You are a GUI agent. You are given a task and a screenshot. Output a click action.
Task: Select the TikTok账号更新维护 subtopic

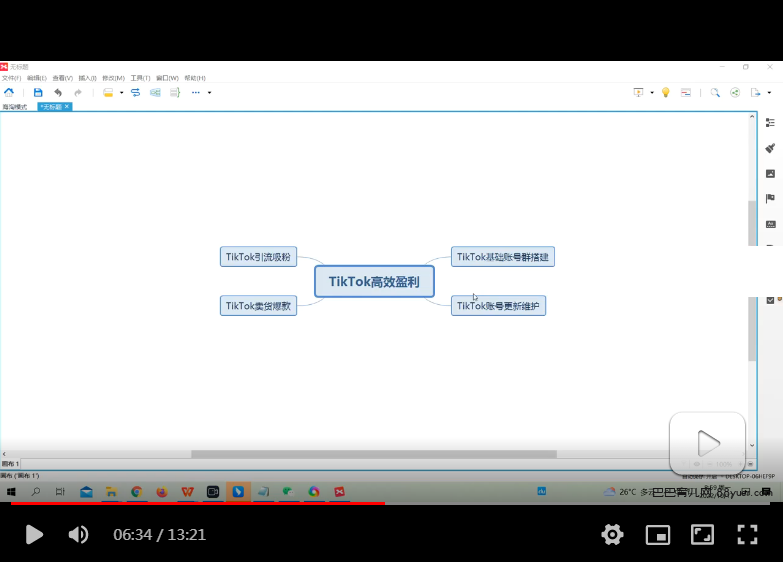tap(498, 306)
